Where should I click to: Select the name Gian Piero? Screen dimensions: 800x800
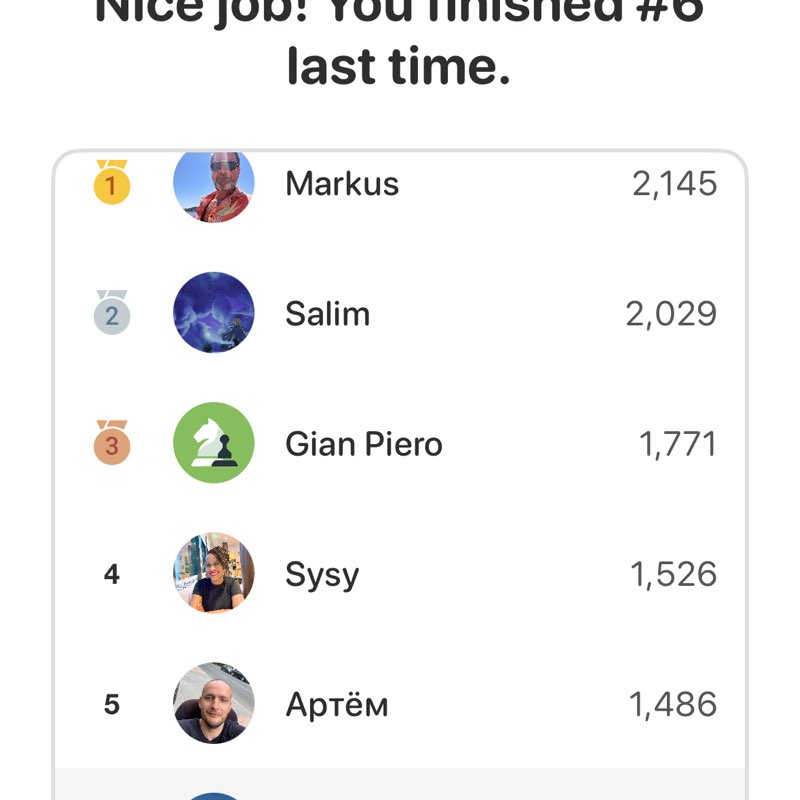364,444
